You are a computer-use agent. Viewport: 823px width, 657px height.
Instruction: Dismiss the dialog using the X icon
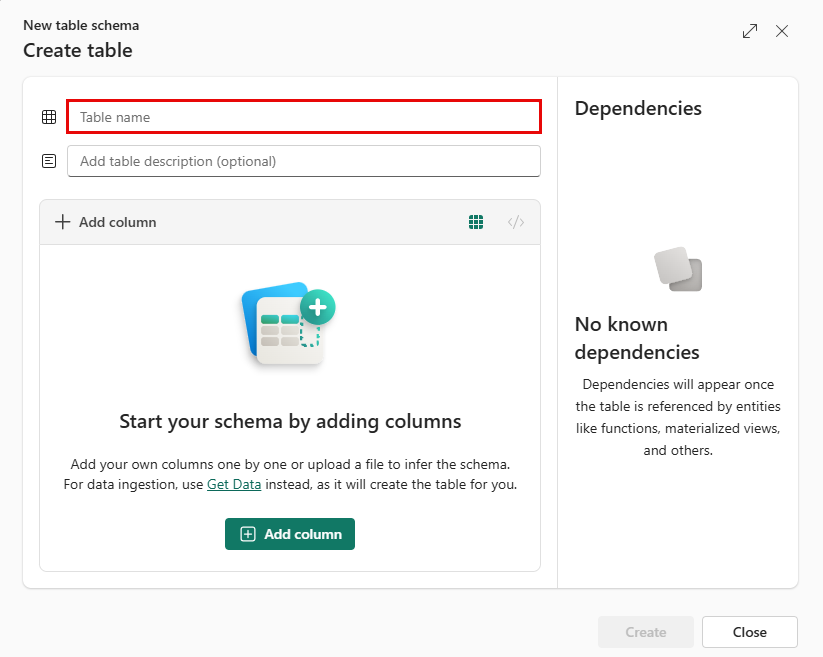tap(782, 31)
